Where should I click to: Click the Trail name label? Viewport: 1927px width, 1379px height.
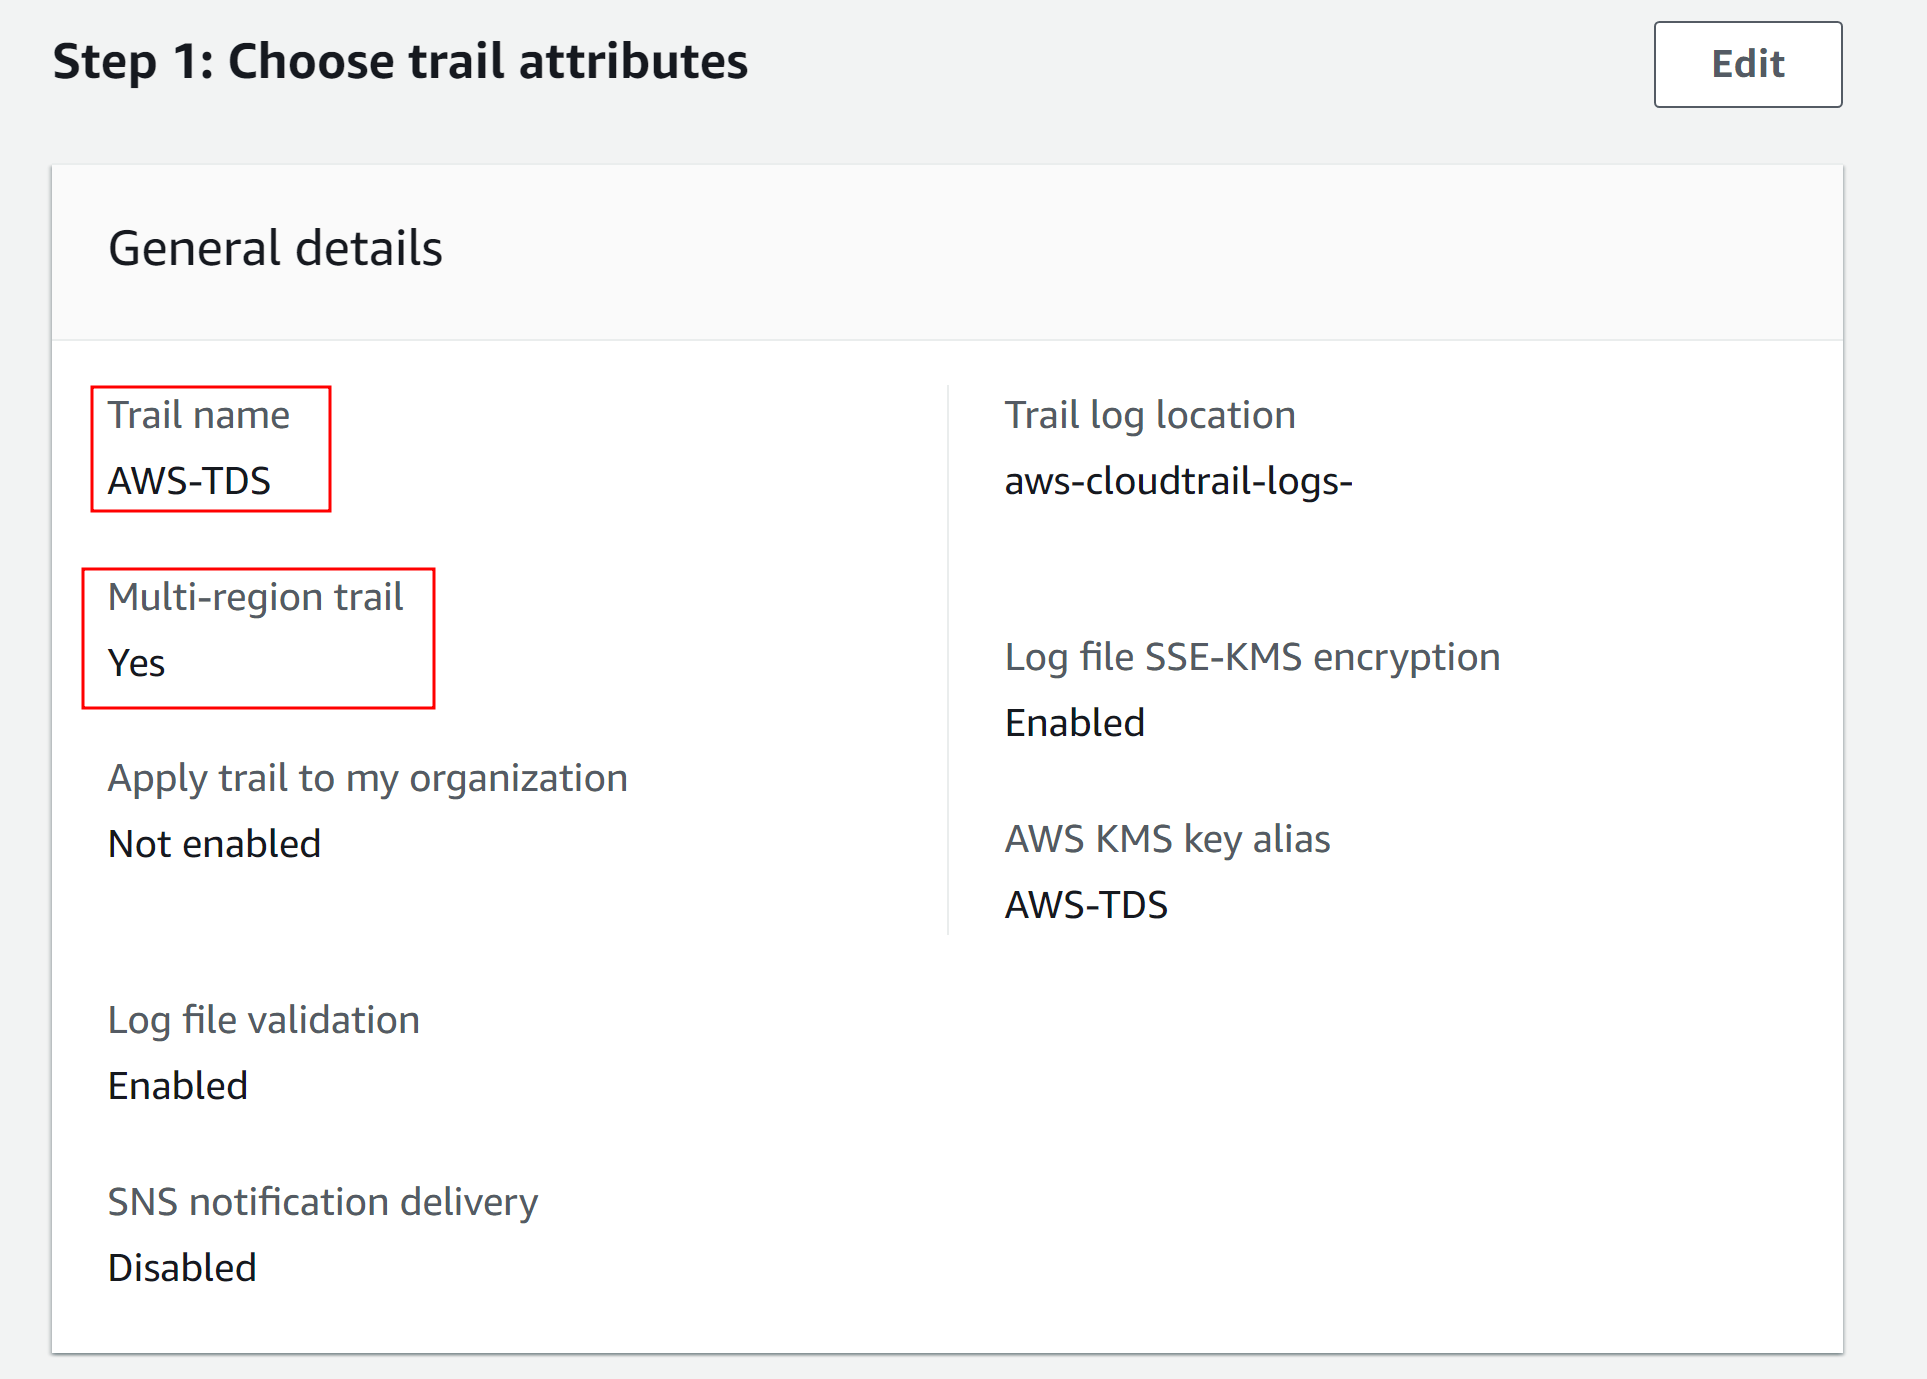199,415
